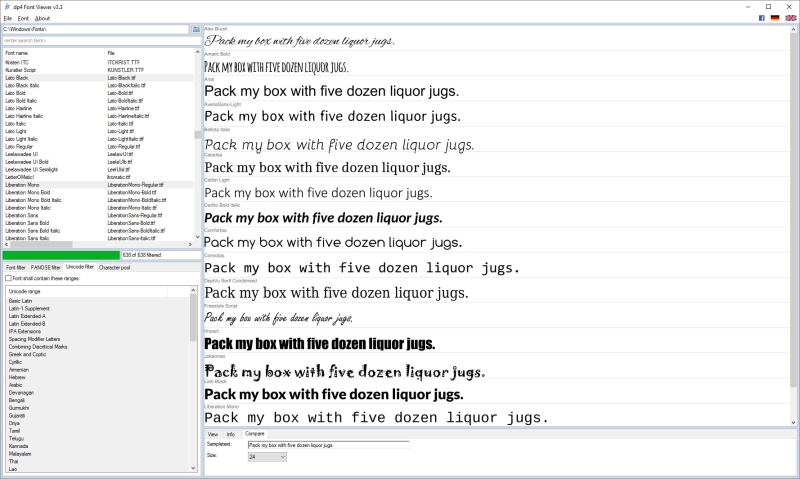Image resolution: width=800 pixels, height=479 pixels.
Task: Select the 'Lato Black' font row
Action: click(x=98, y=78)
